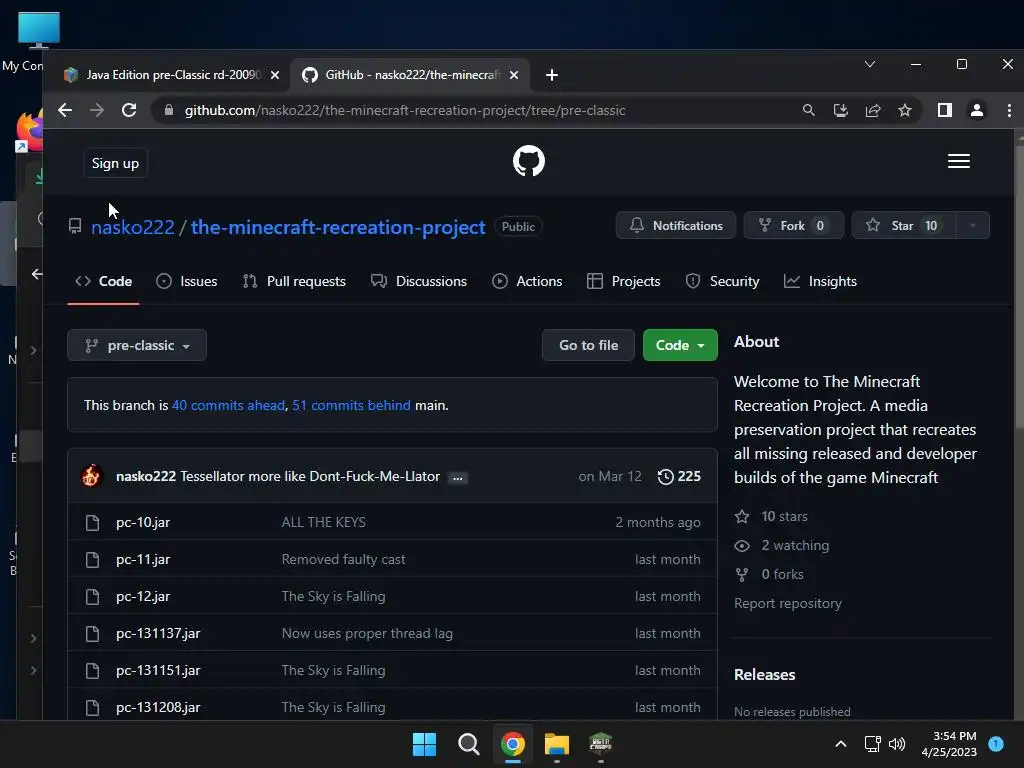Open the pre-classic branch dropdown
The image size is (1024, 768).
[137, 345]
